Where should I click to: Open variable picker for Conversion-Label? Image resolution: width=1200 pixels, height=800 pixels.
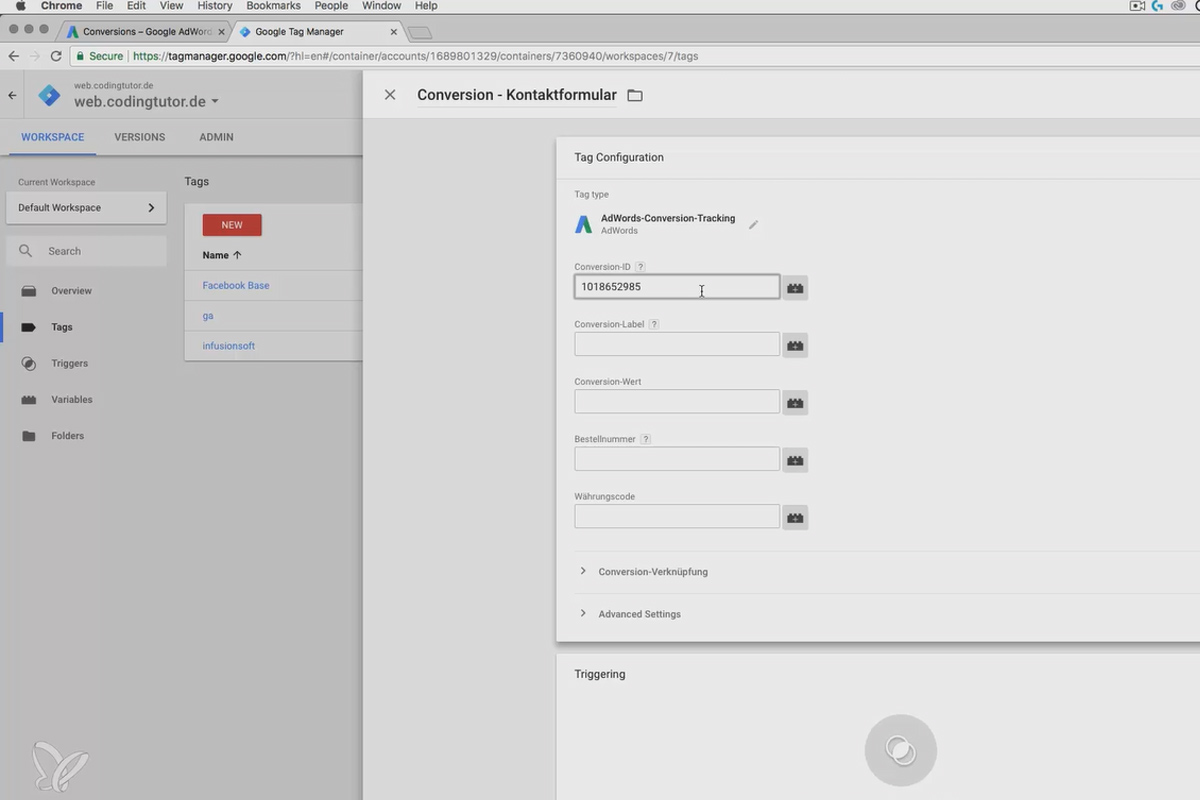pos(795,345)
